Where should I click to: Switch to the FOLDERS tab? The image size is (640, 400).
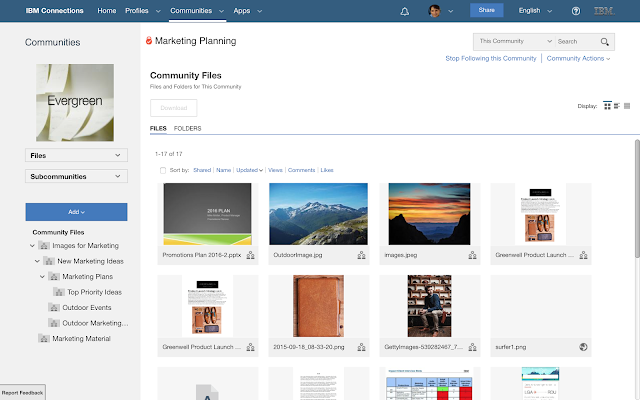coord(187,129)
